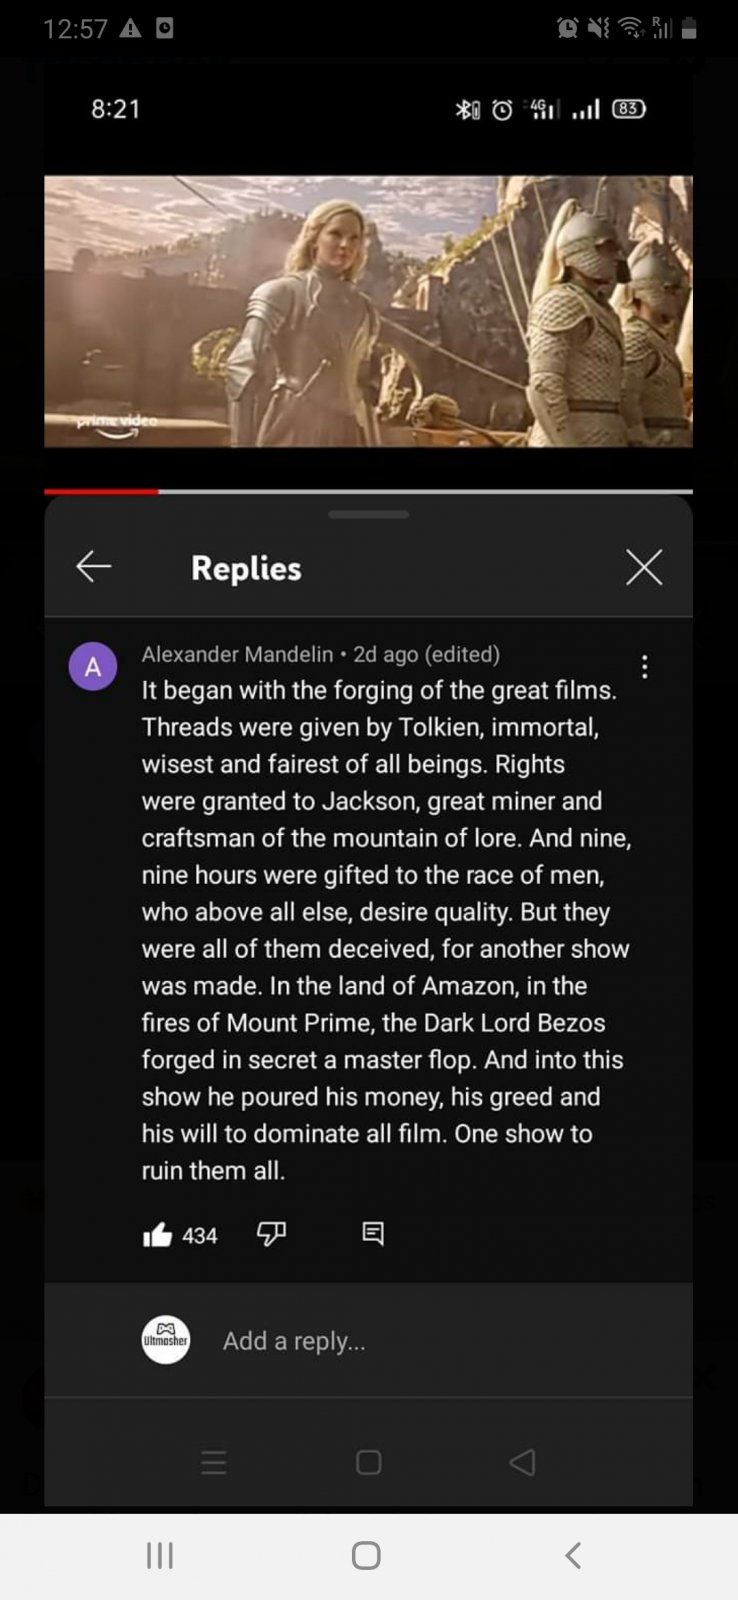Tap the Ultmosher user avatar
Screen dimensions: 738x1600
pos(166,1340)
